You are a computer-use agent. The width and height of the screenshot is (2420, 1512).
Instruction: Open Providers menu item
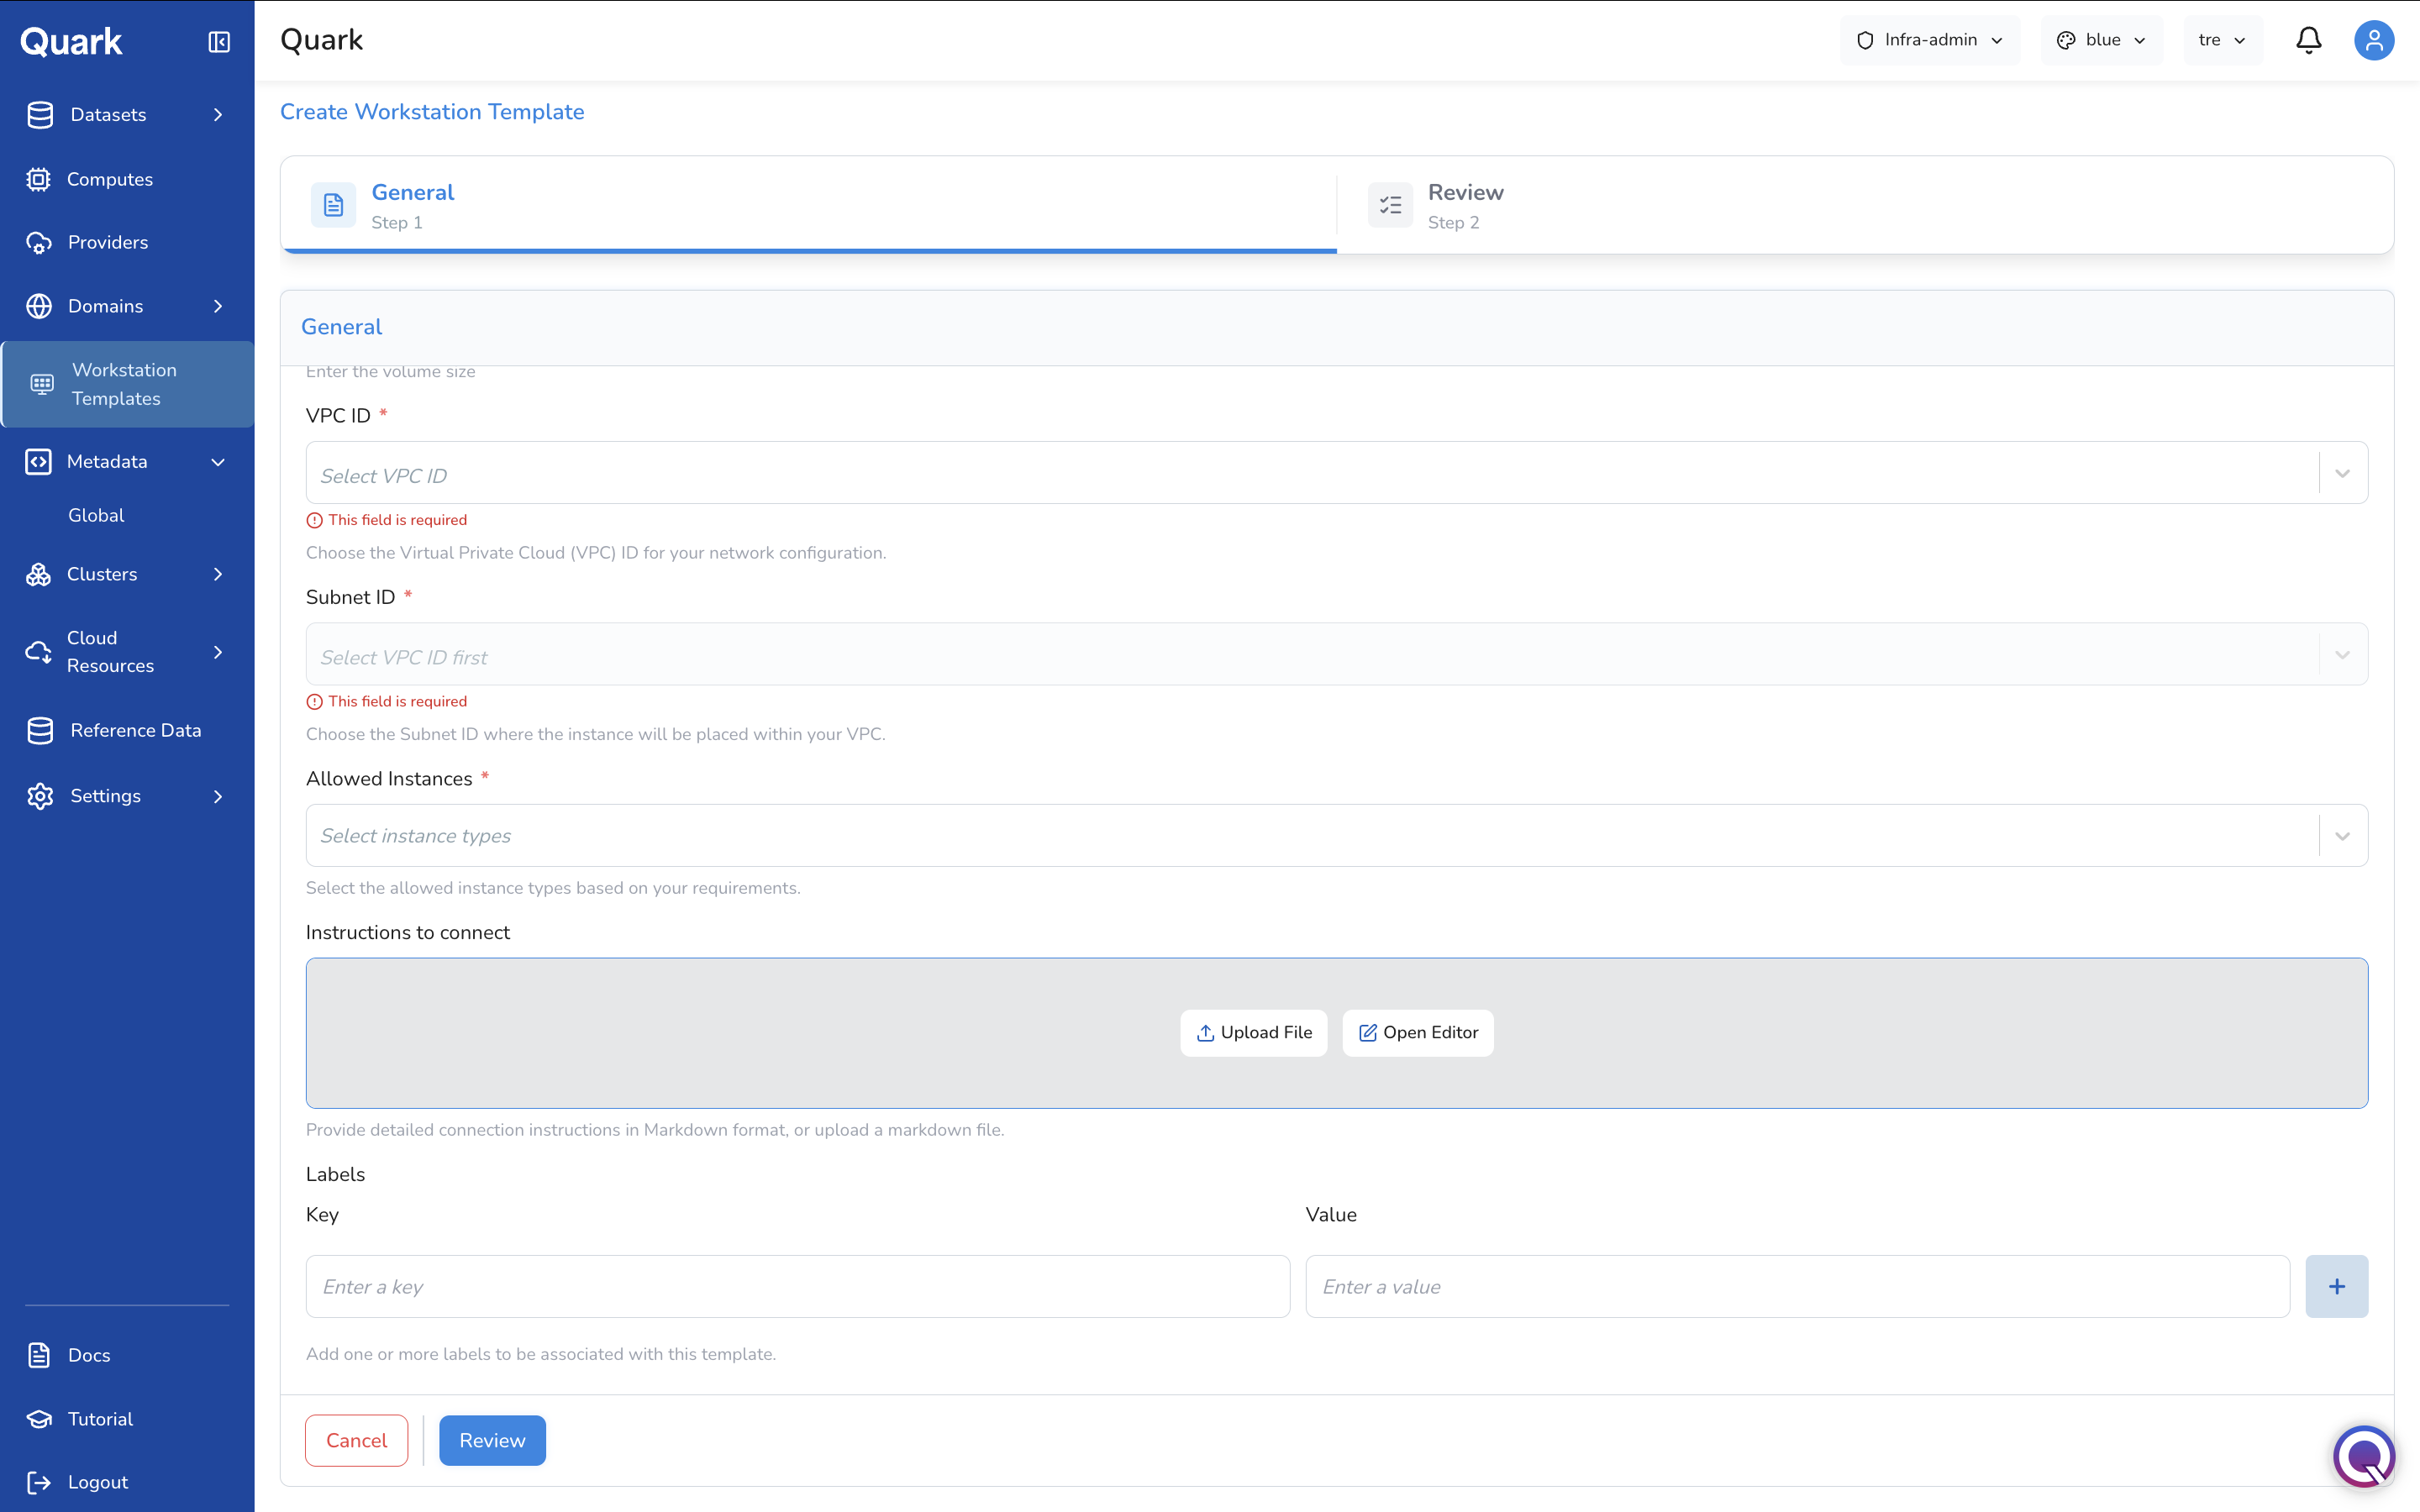127,243
